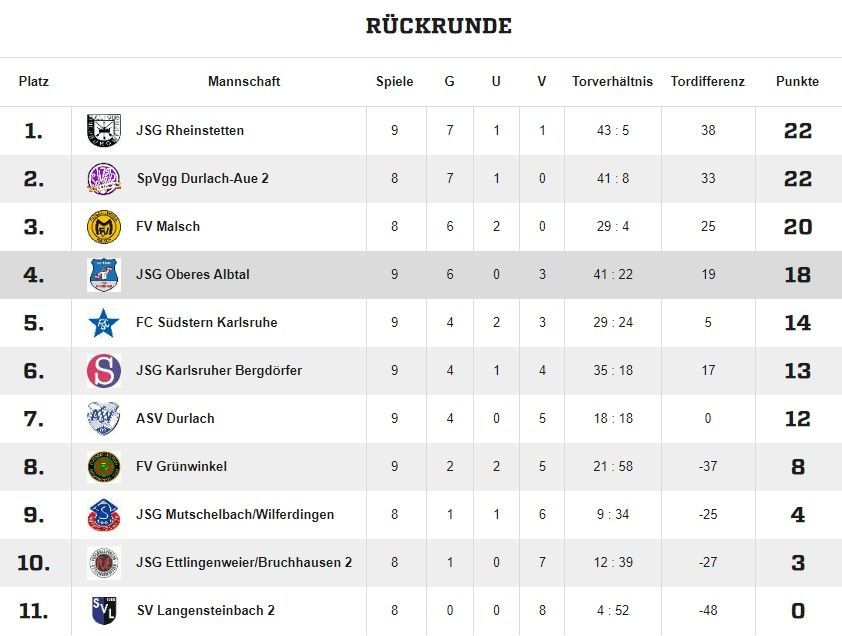This screenshot has height=636, width=842.
Task: Click the FV Malsch club emblem
Action: pyautogui.click(x=104, y=226)
